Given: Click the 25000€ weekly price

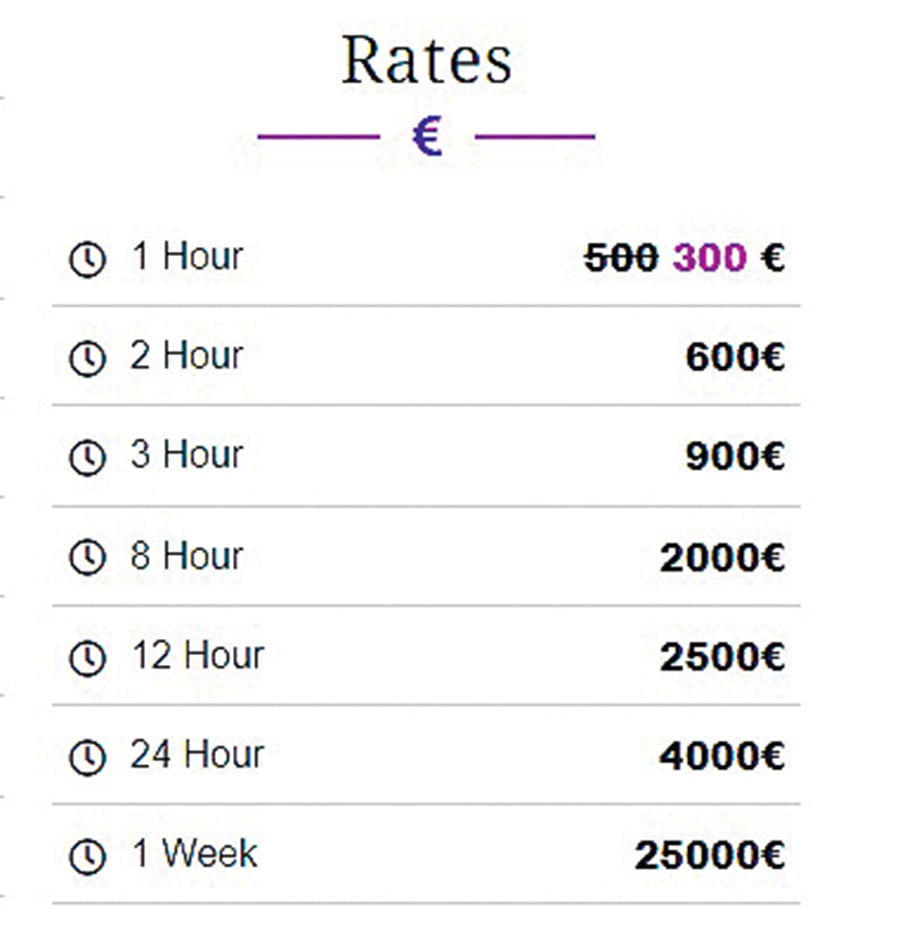Looking at the screenshot, I should (709, 857).
